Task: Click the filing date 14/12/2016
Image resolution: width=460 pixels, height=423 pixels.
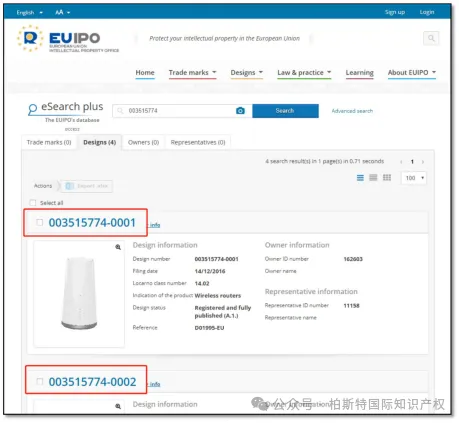Action: click(210, 271)
